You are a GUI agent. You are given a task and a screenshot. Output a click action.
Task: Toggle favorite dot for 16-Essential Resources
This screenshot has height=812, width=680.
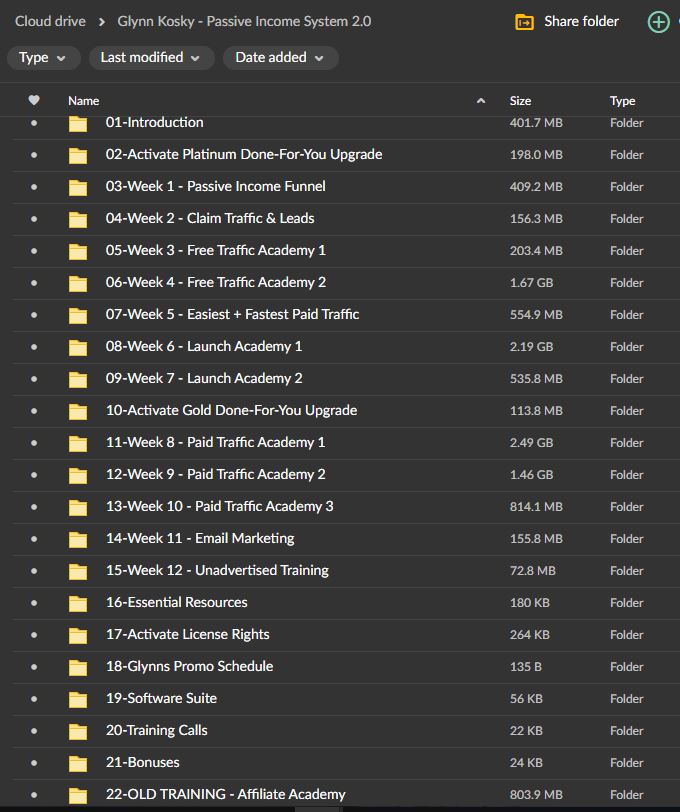[34, 603]
